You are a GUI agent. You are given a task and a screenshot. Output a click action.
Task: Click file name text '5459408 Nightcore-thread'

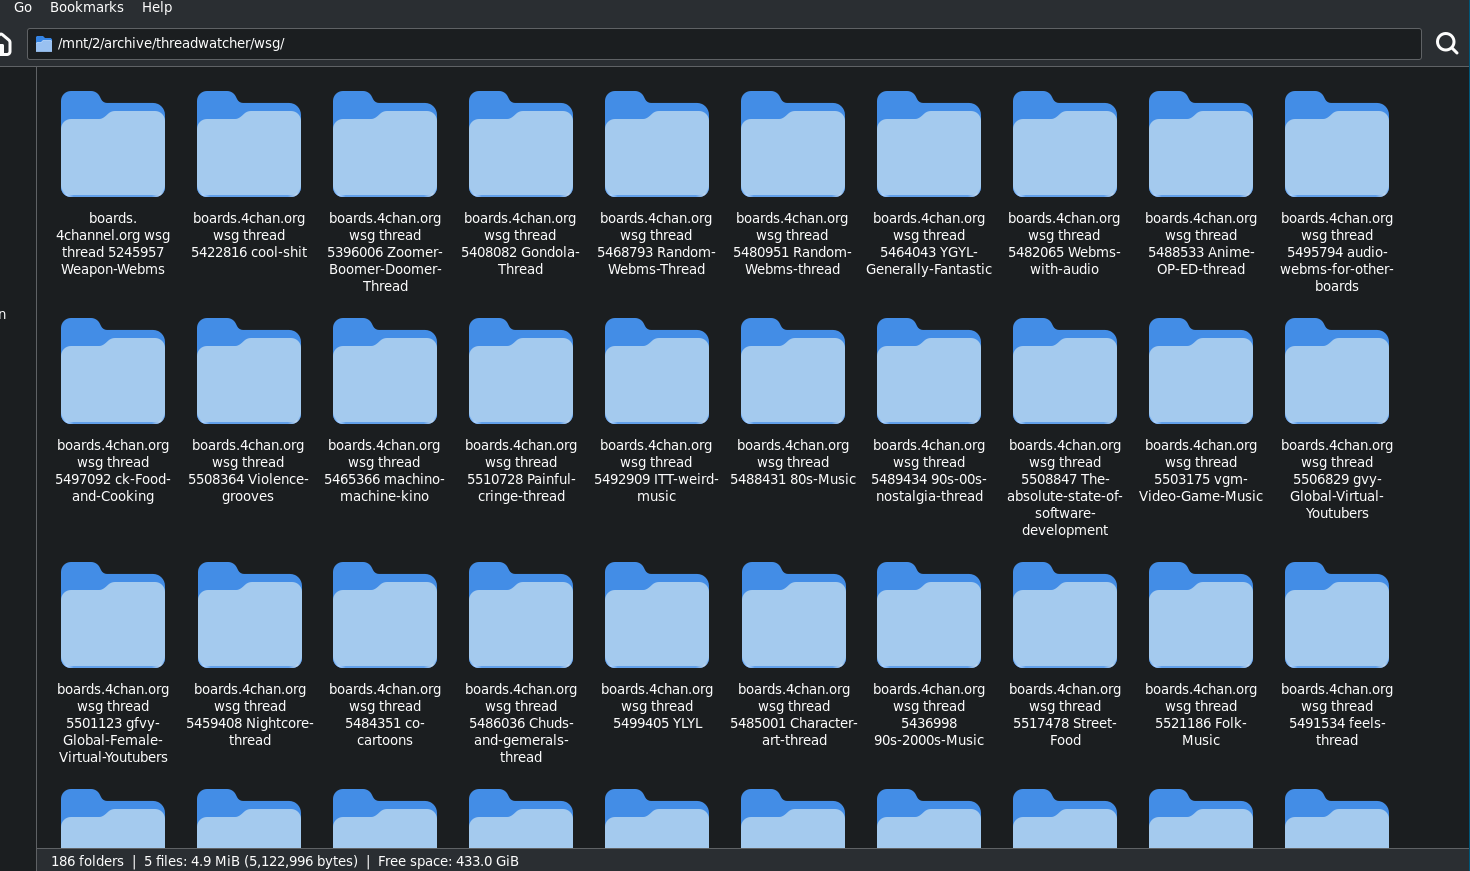point(249,732)
